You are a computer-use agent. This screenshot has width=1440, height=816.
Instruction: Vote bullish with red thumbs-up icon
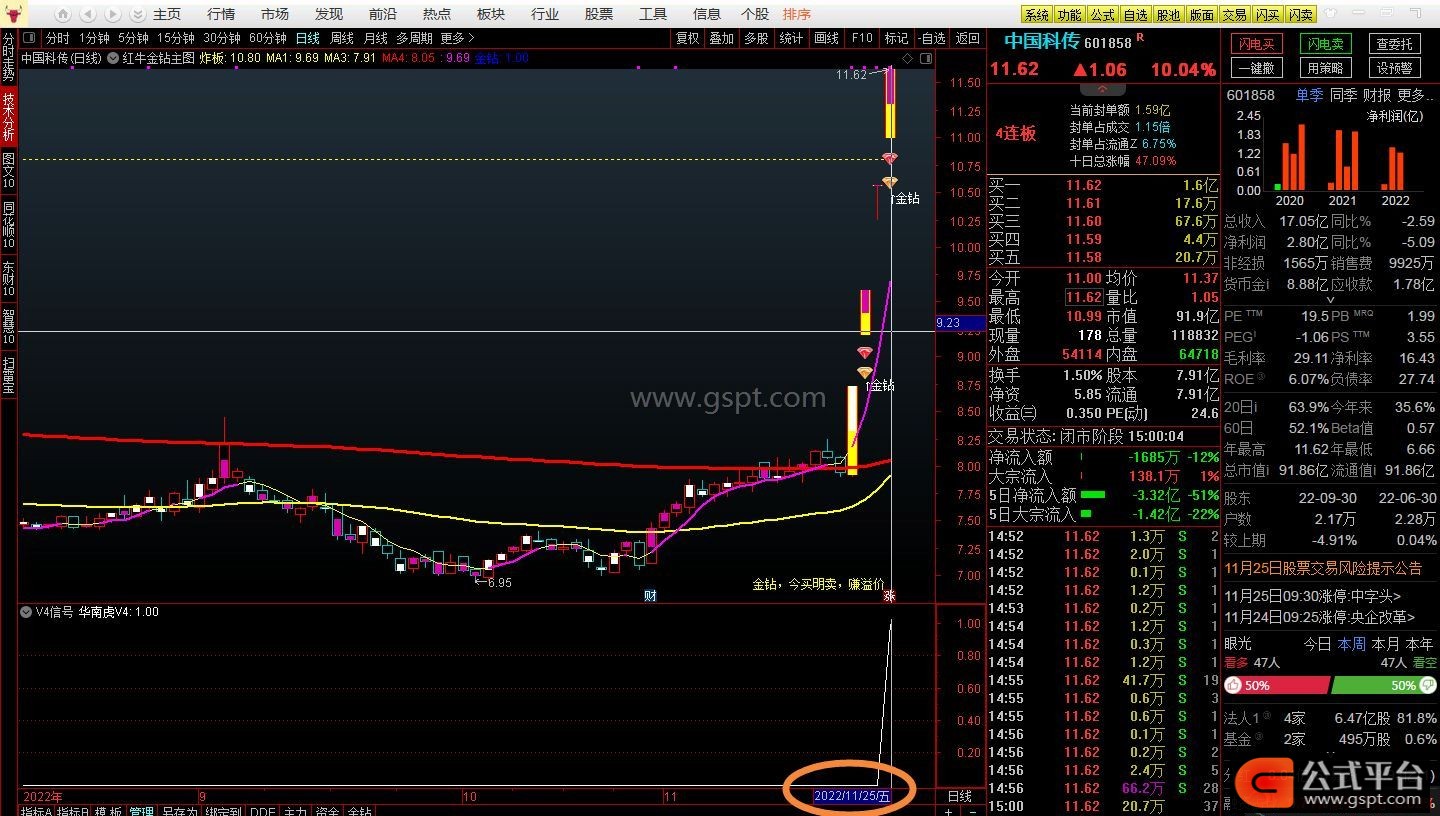click(x=1233, y=685)
